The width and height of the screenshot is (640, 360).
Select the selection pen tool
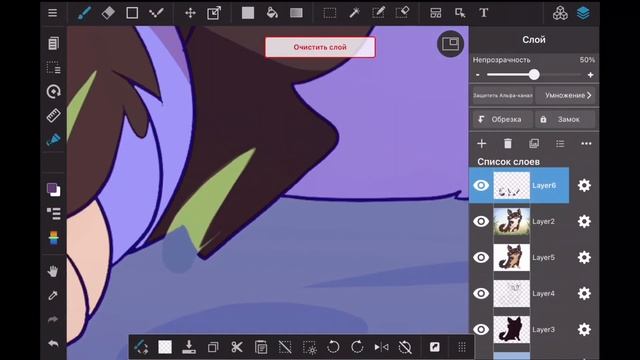pos(378,13)
